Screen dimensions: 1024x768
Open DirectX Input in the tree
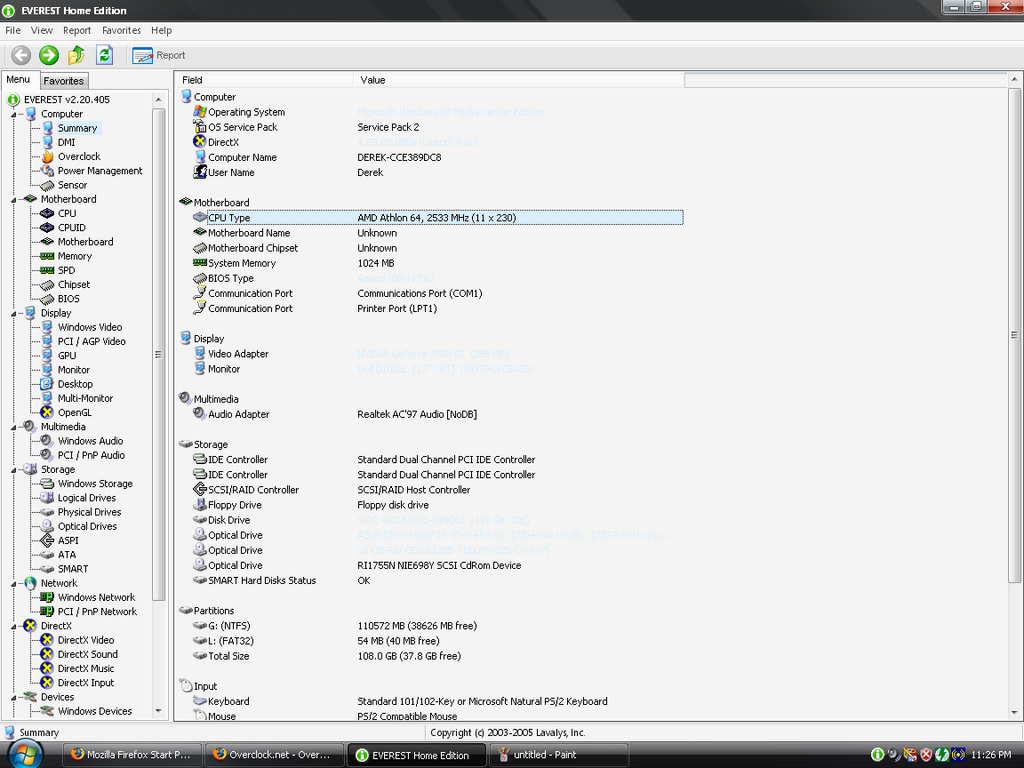point(86,683)
